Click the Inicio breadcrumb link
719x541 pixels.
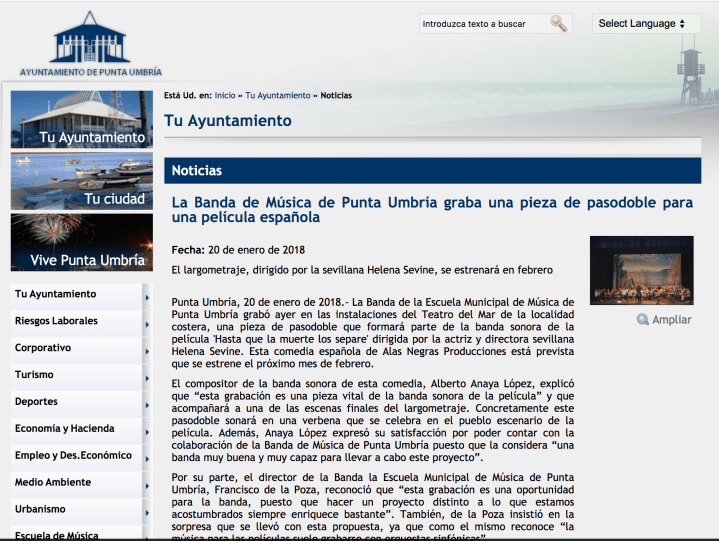coord(225,95)
